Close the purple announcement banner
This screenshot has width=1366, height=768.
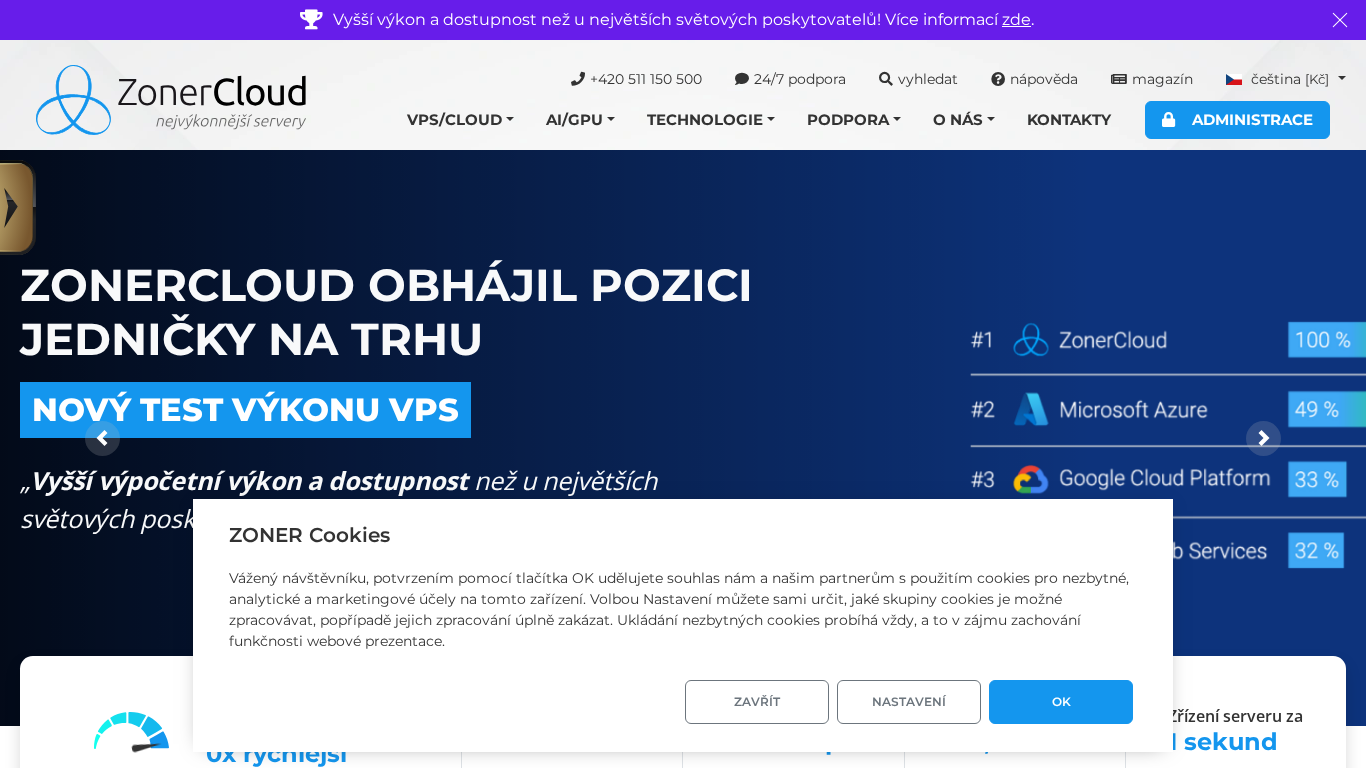(1340, 20)
